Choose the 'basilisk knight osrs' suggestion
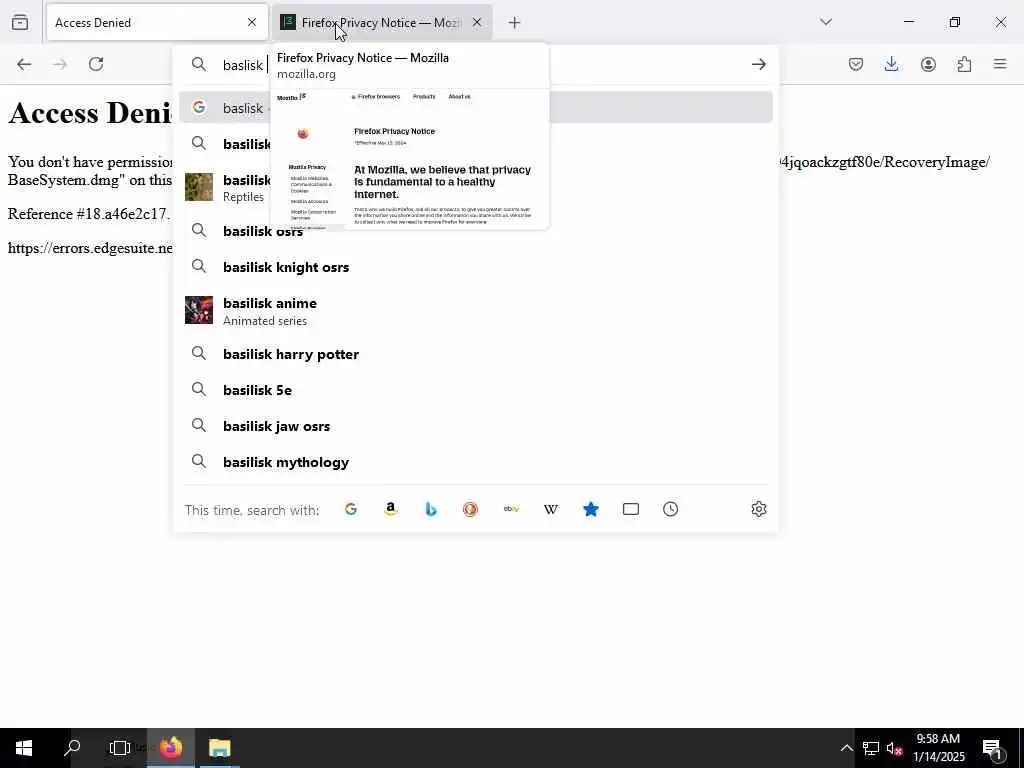This screenshot has width=1024, height=768. [x=475, y=267]
